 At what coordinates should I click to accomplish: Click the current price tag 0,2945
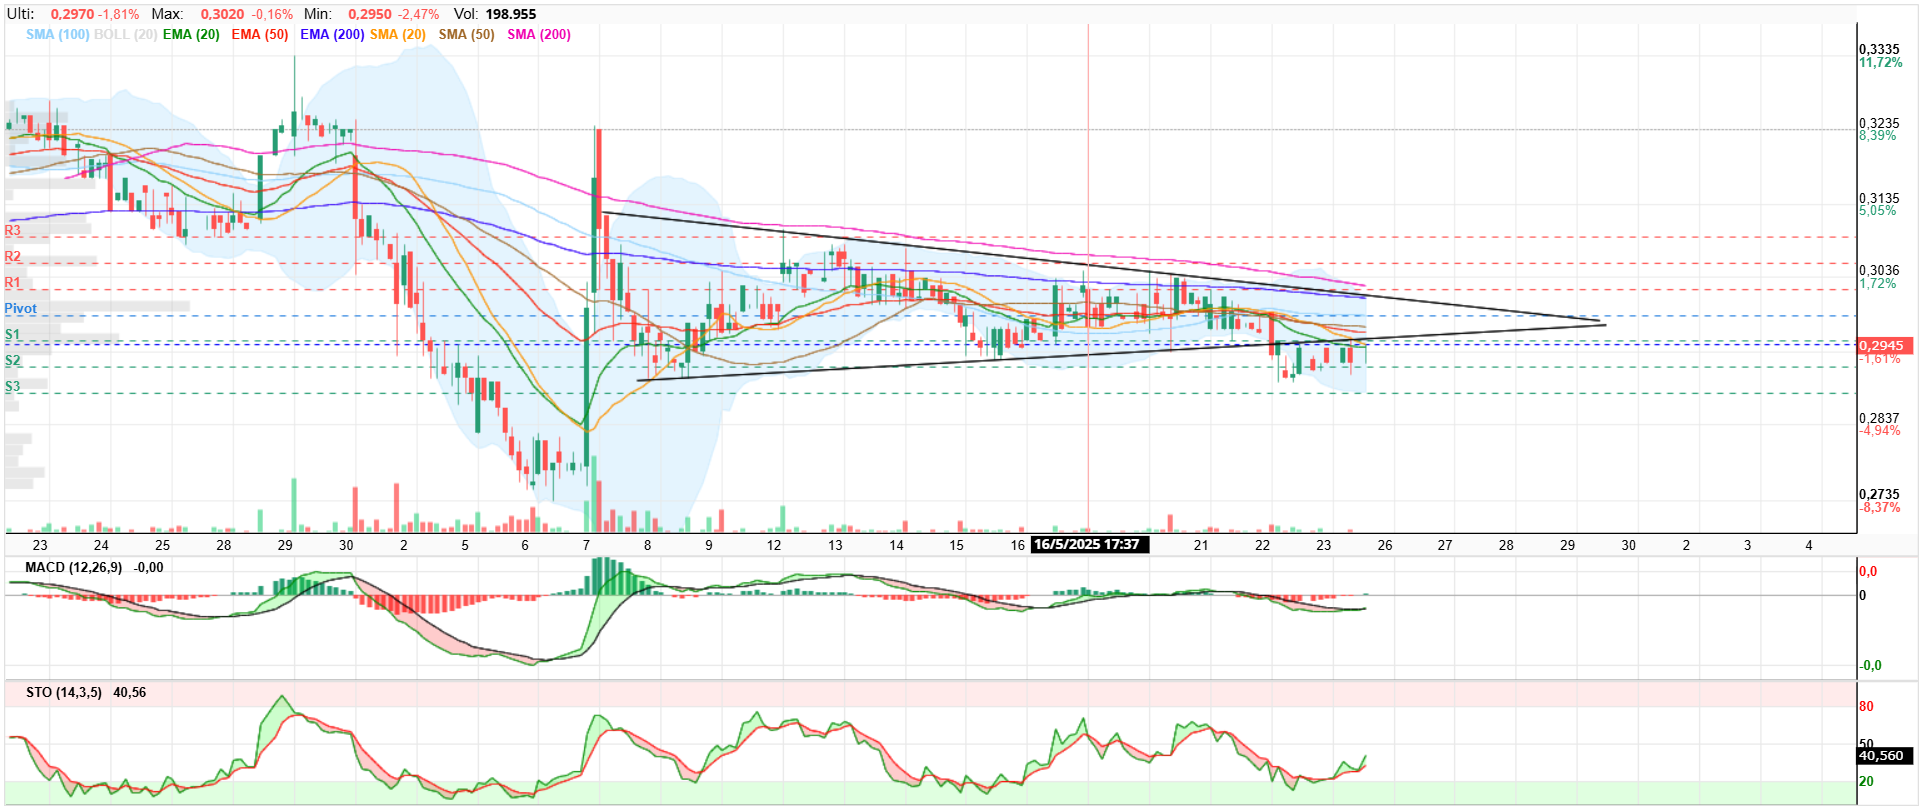point(1885,346)
